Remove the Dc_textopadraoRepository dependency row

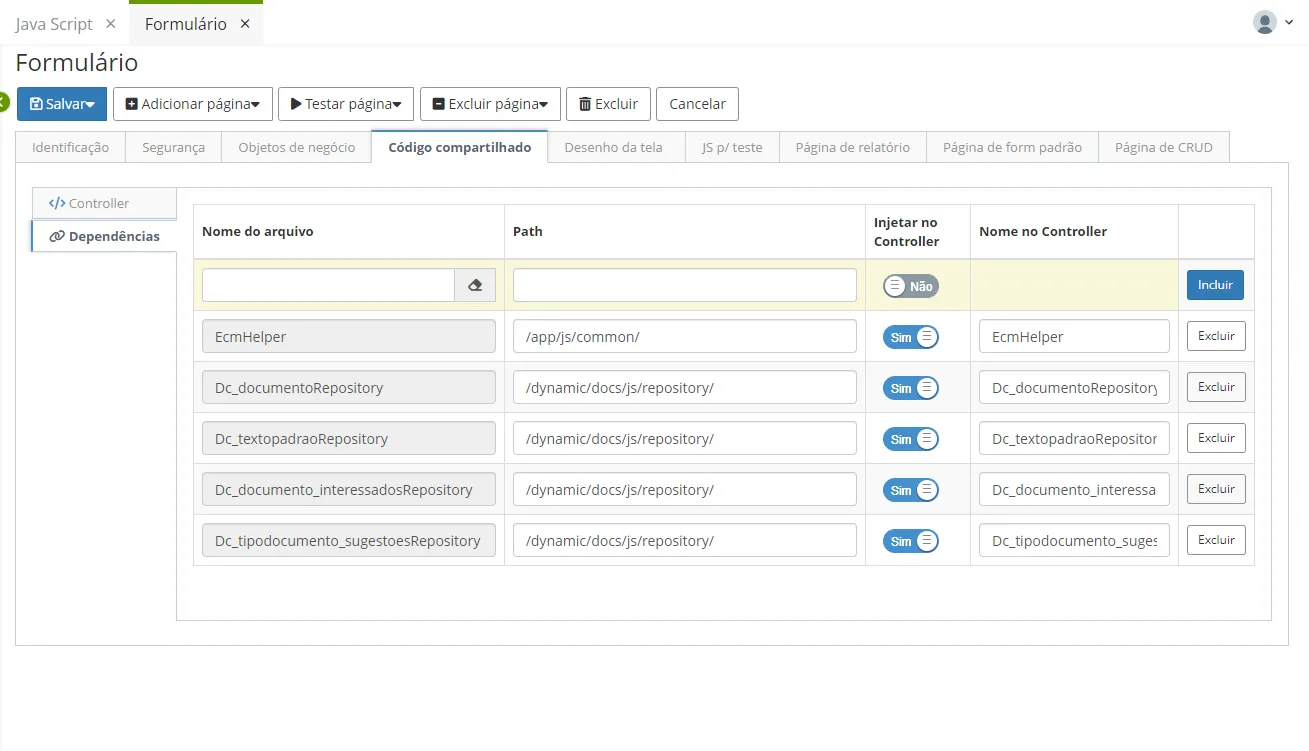(1216, 438)
